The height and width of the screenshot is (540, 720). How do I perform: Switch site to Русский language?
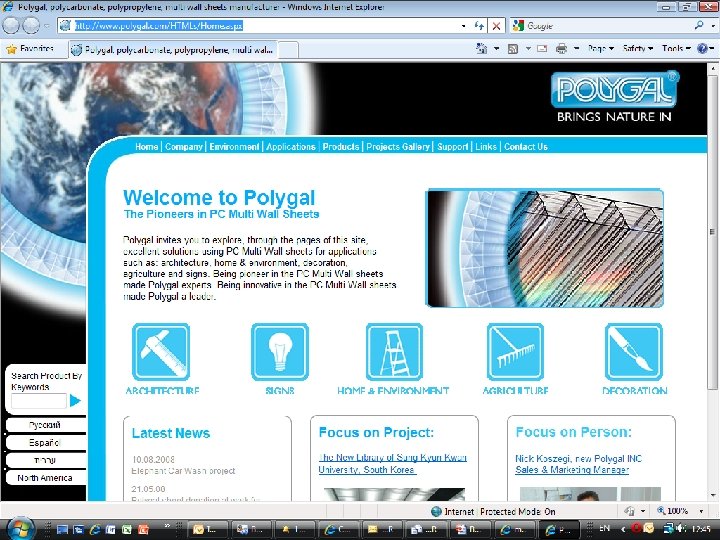tap(45, 425)
